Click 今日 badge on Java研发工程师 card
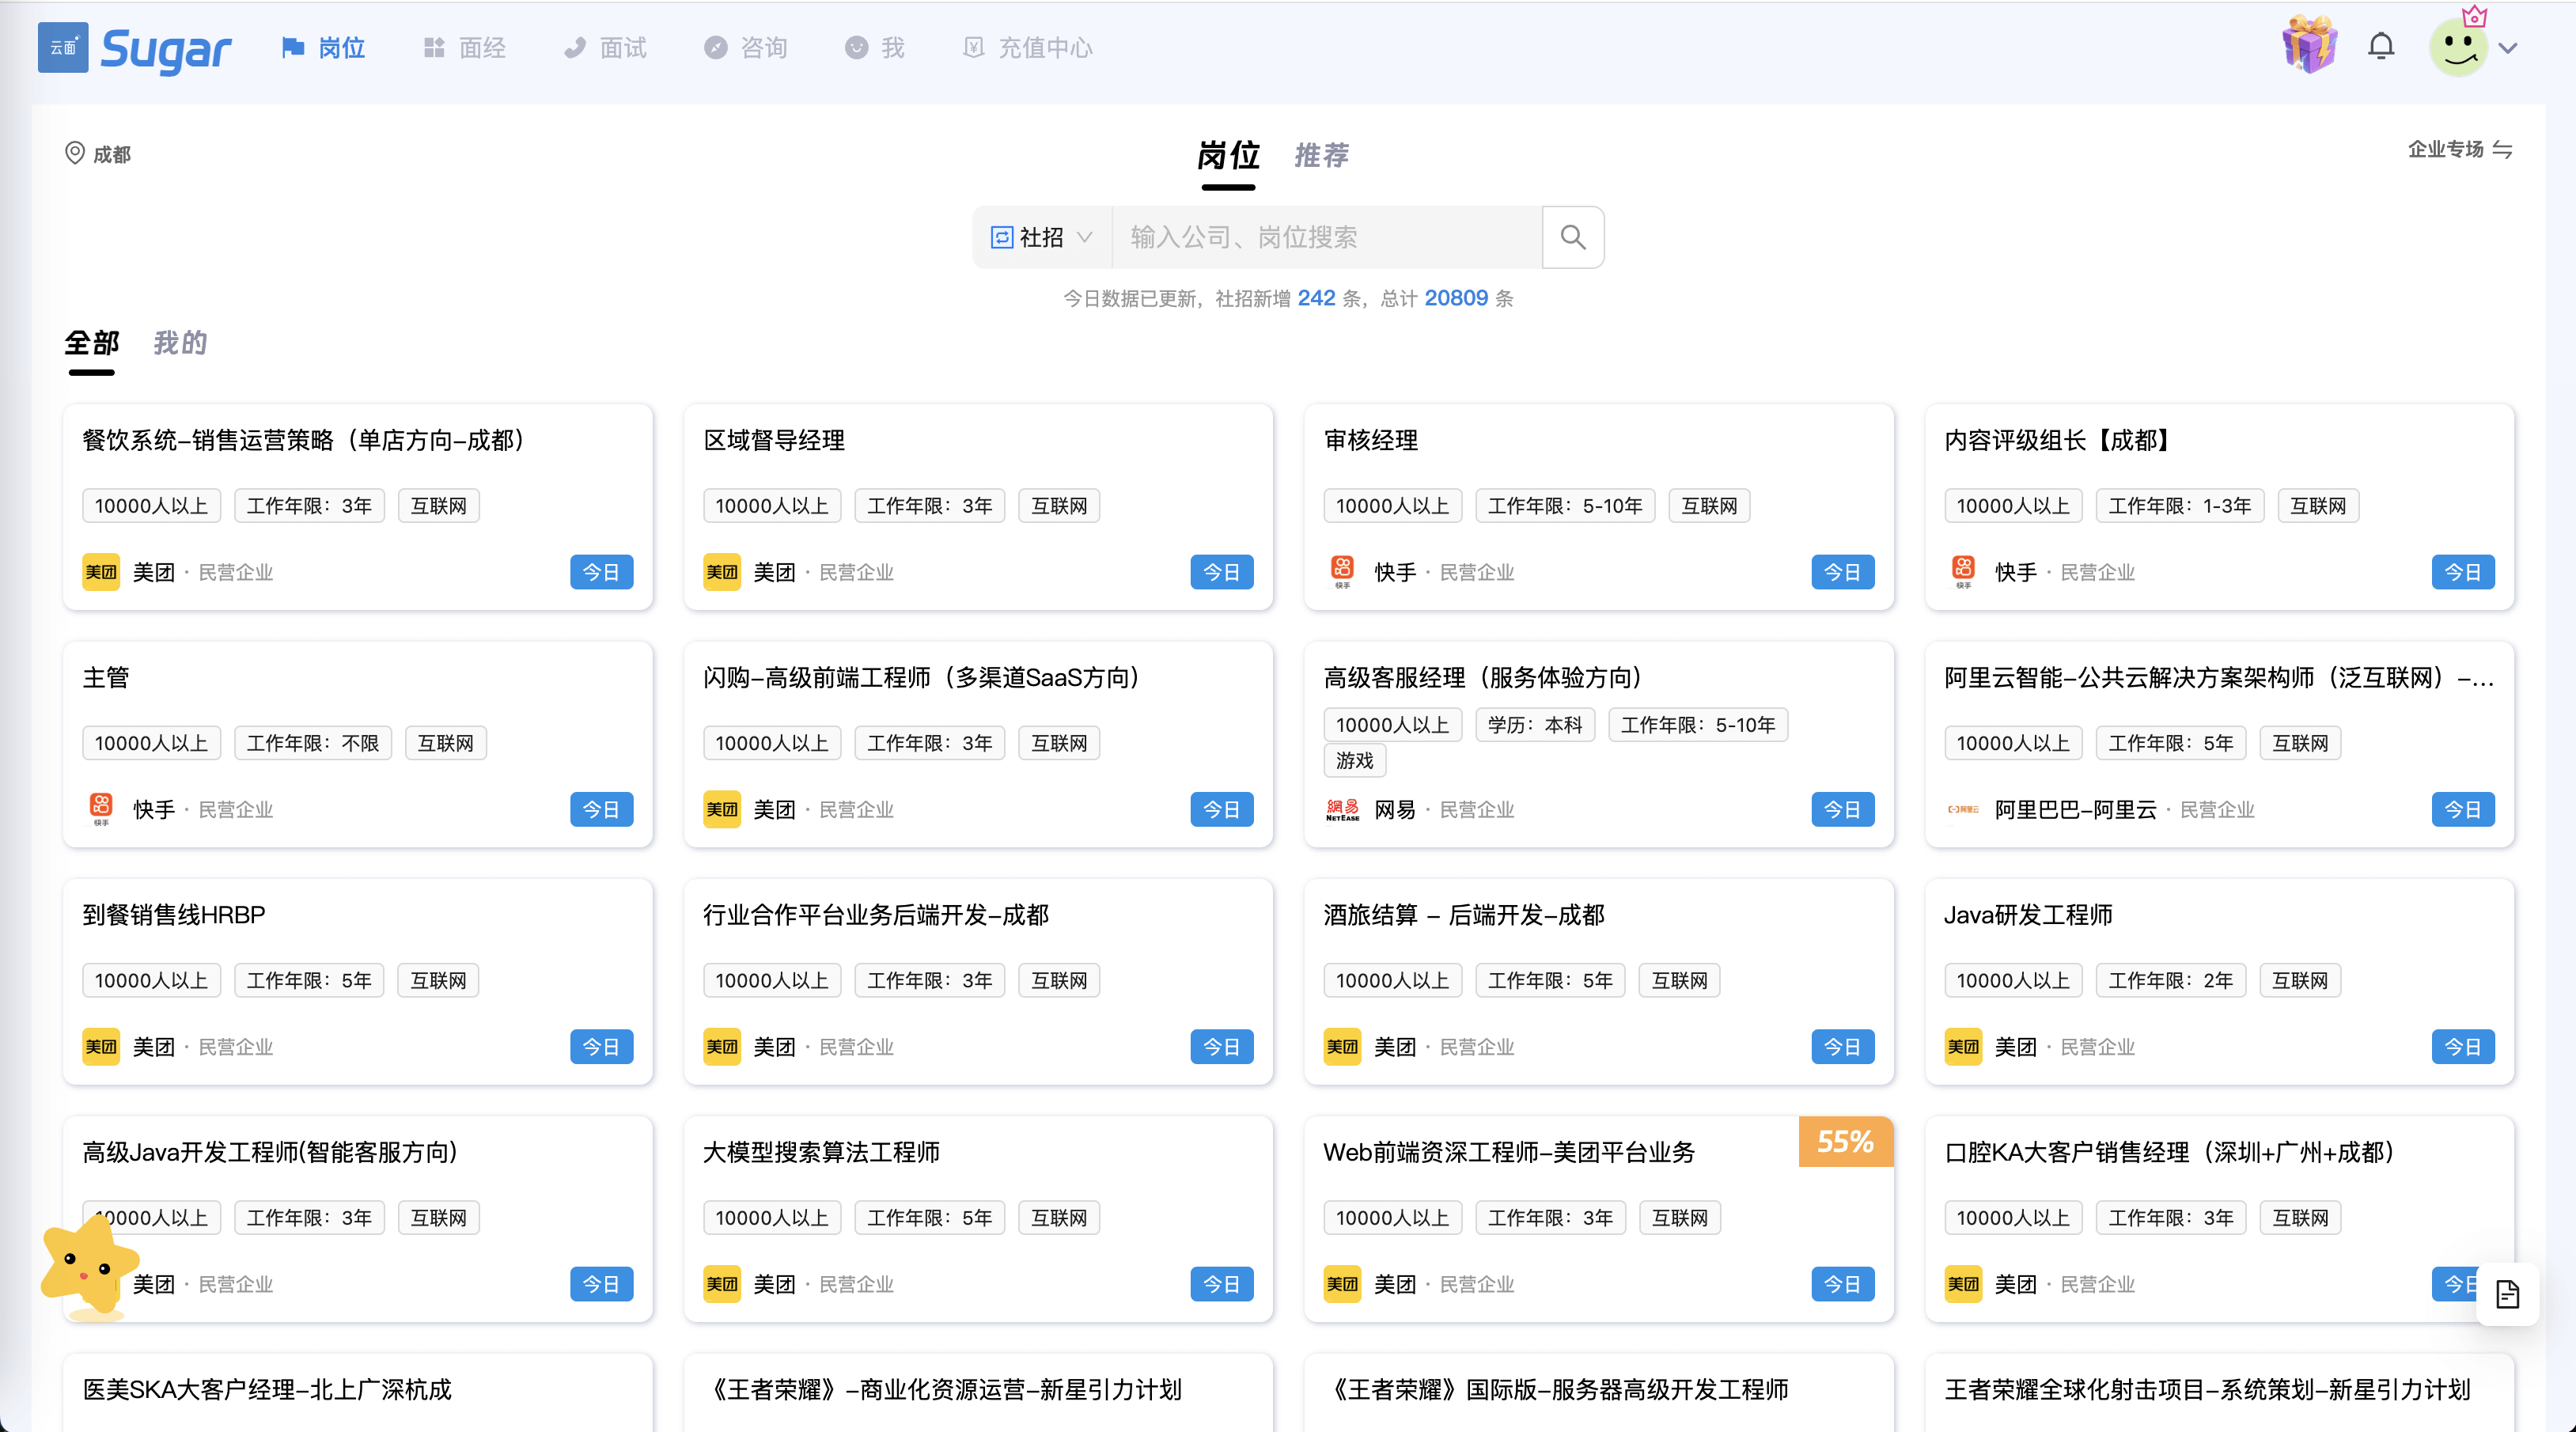2576x1432 pixels. click(2462, 1047)
